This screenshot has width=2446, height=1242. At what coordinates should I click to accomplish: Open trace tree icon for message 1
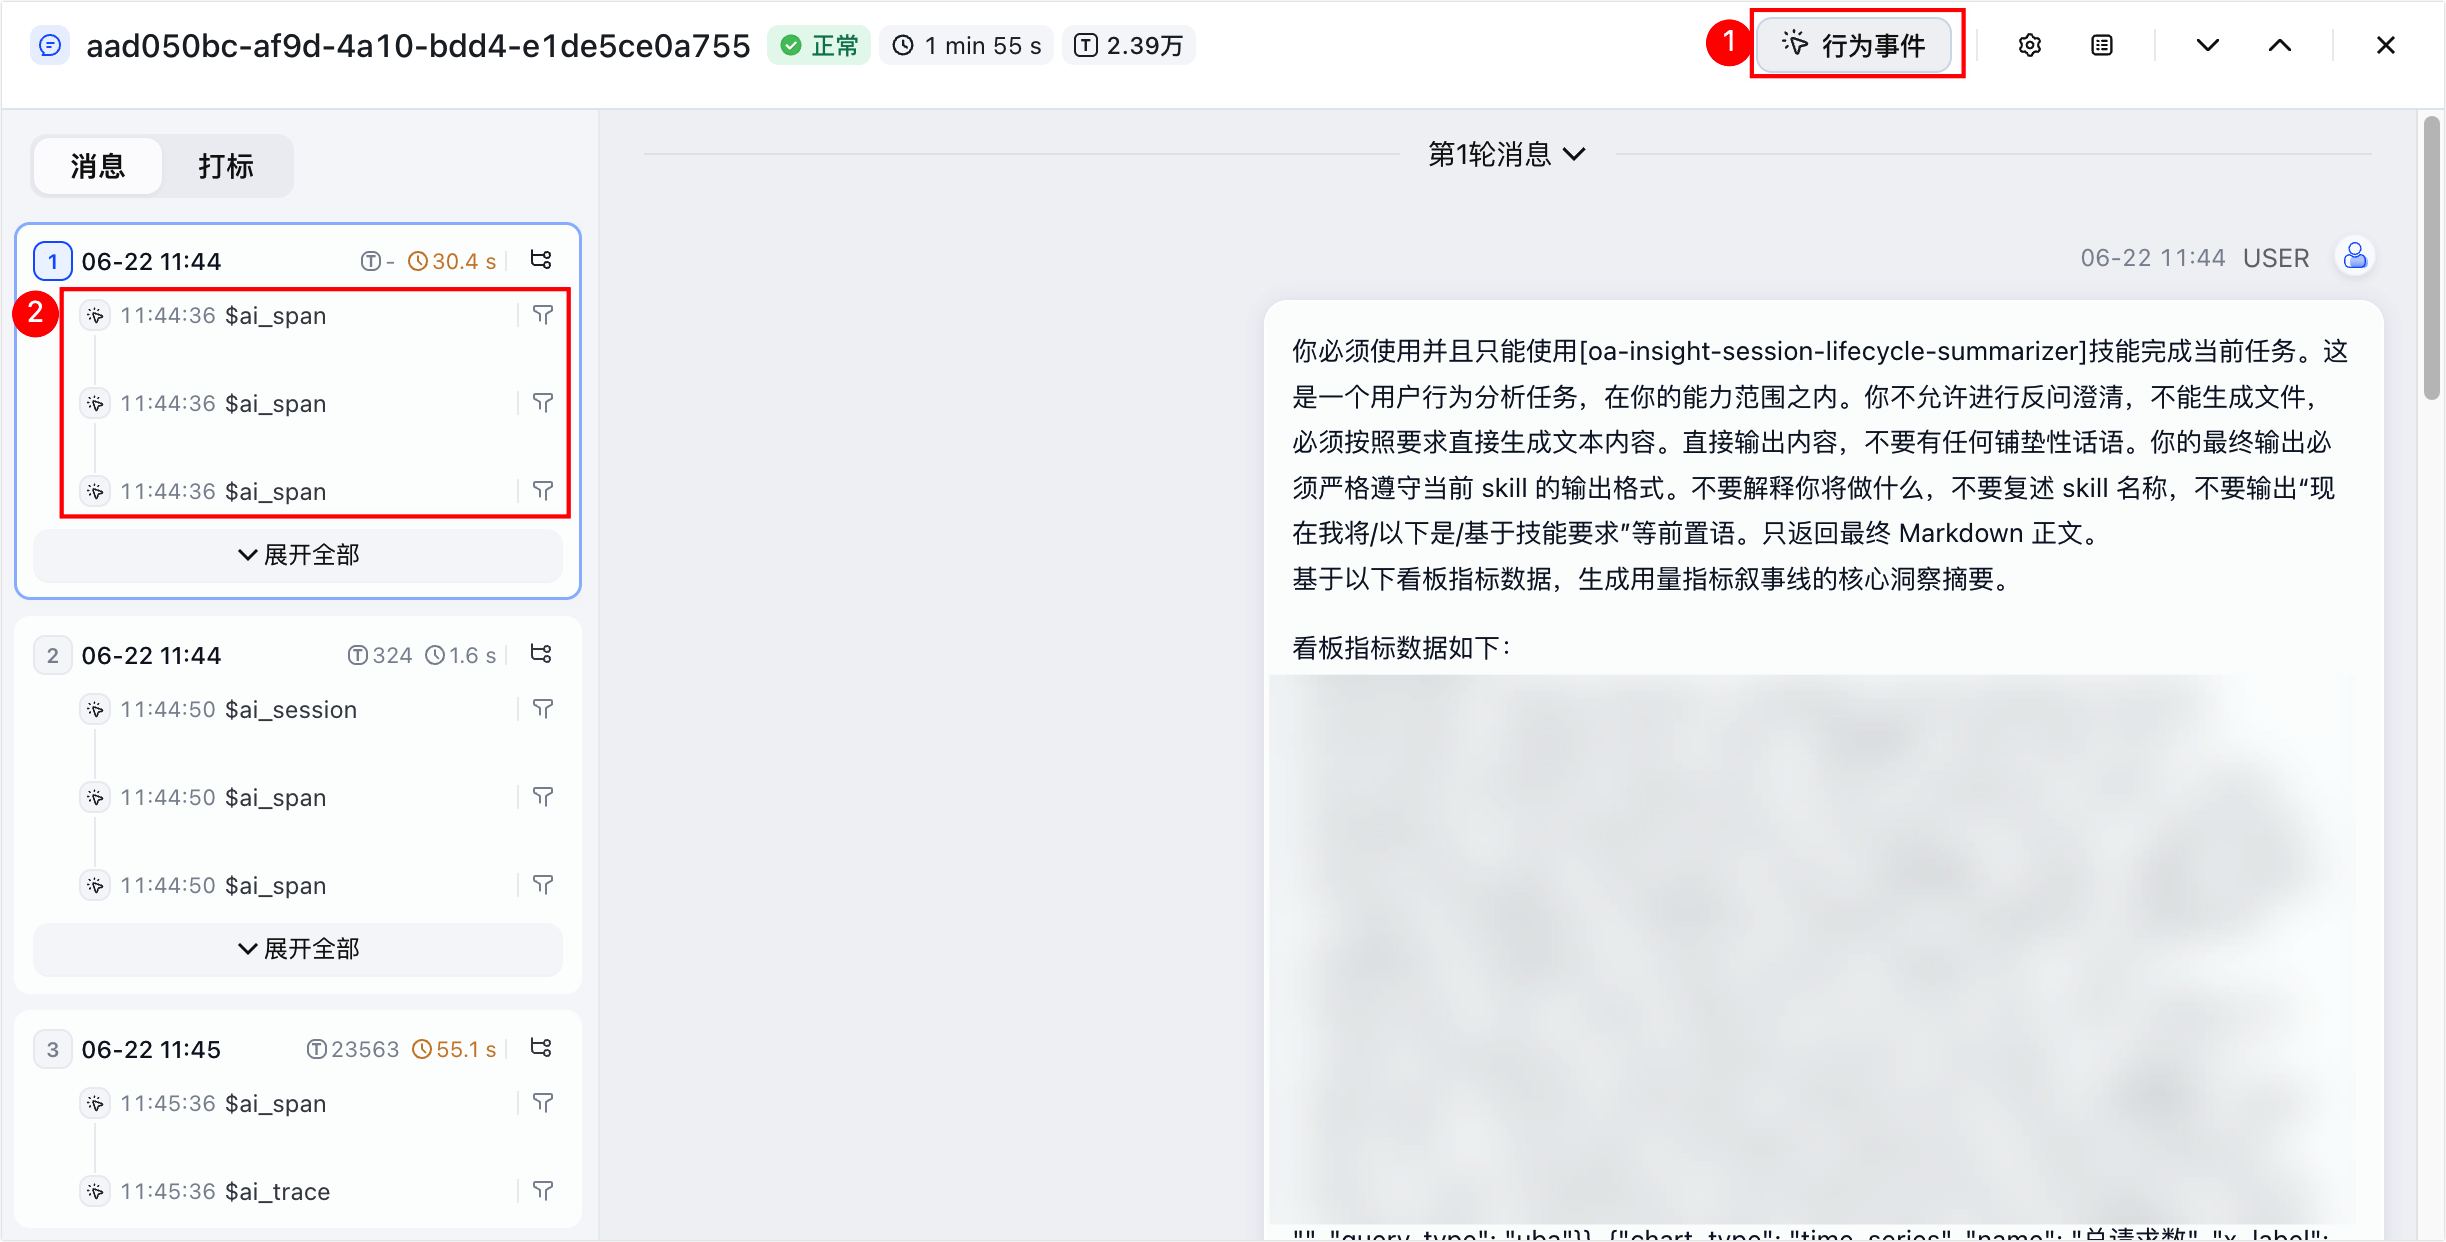coord(541,260)
